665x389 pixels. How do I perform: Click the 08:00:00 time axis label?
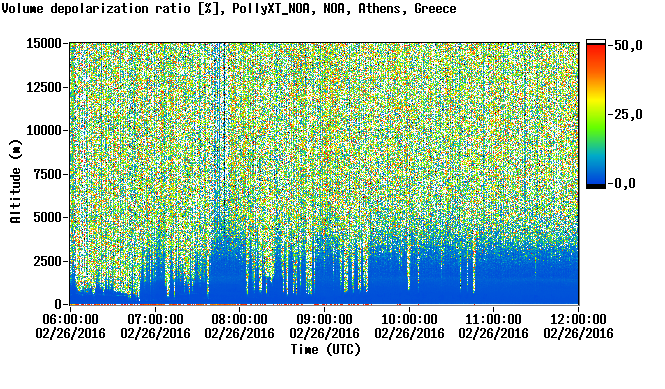240,319
